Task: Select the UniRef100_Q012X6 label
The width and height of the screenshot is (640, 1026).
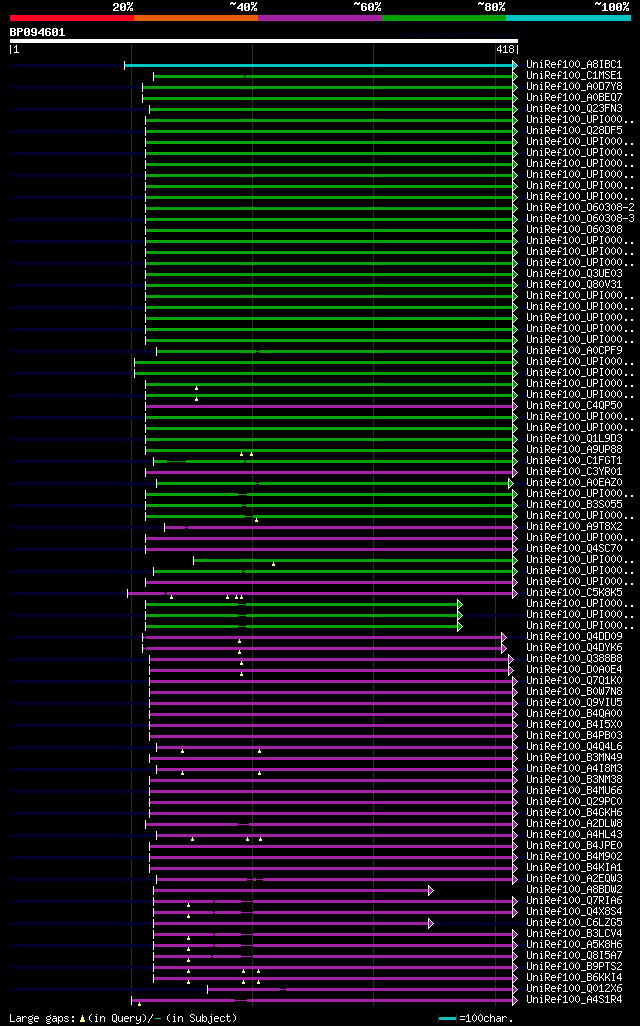Action: (x=574, y=988)
